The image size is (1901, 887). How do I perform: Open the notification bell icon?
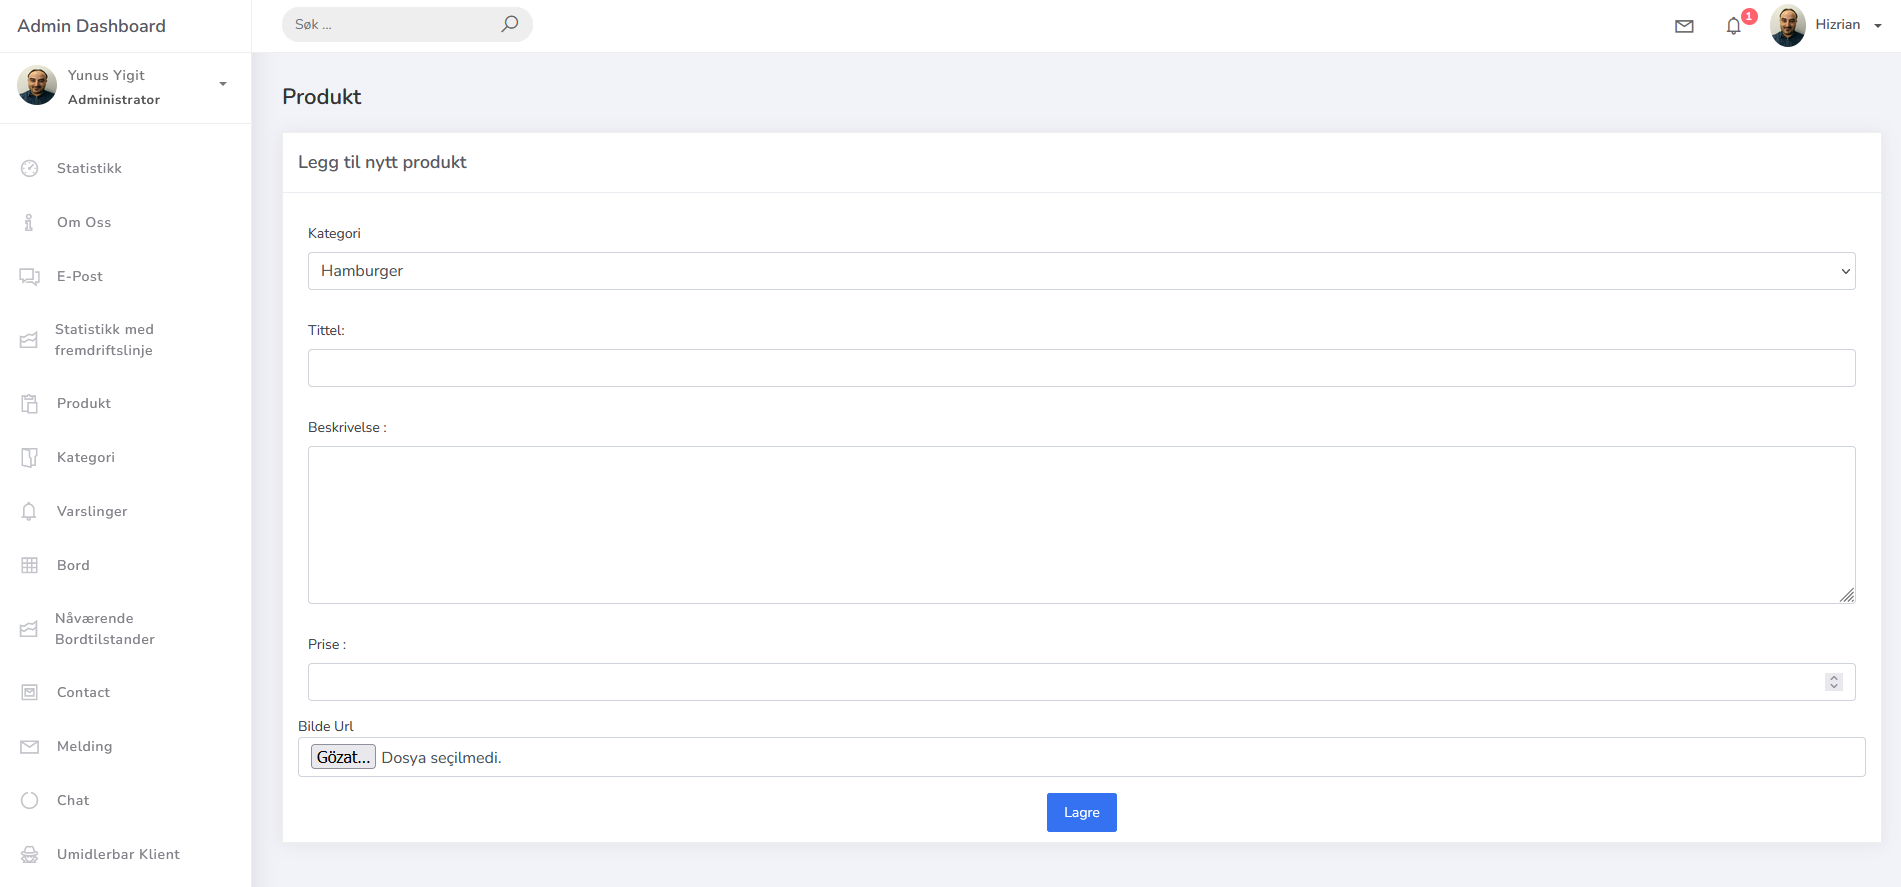tap(1734, 26)
